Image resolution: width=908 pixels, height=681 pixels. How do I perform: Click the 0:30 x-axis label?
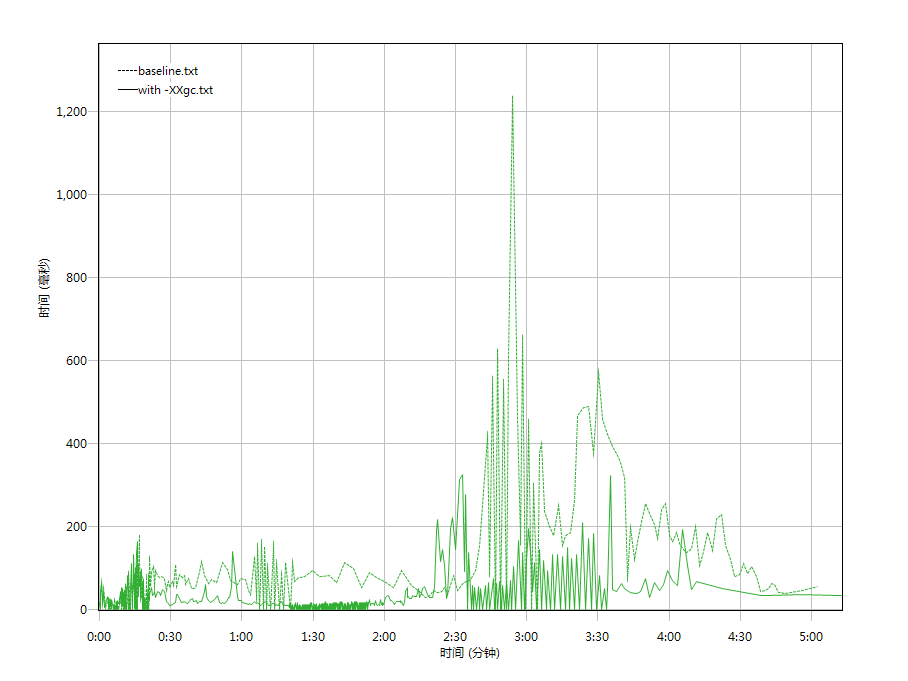click(170, 637)
